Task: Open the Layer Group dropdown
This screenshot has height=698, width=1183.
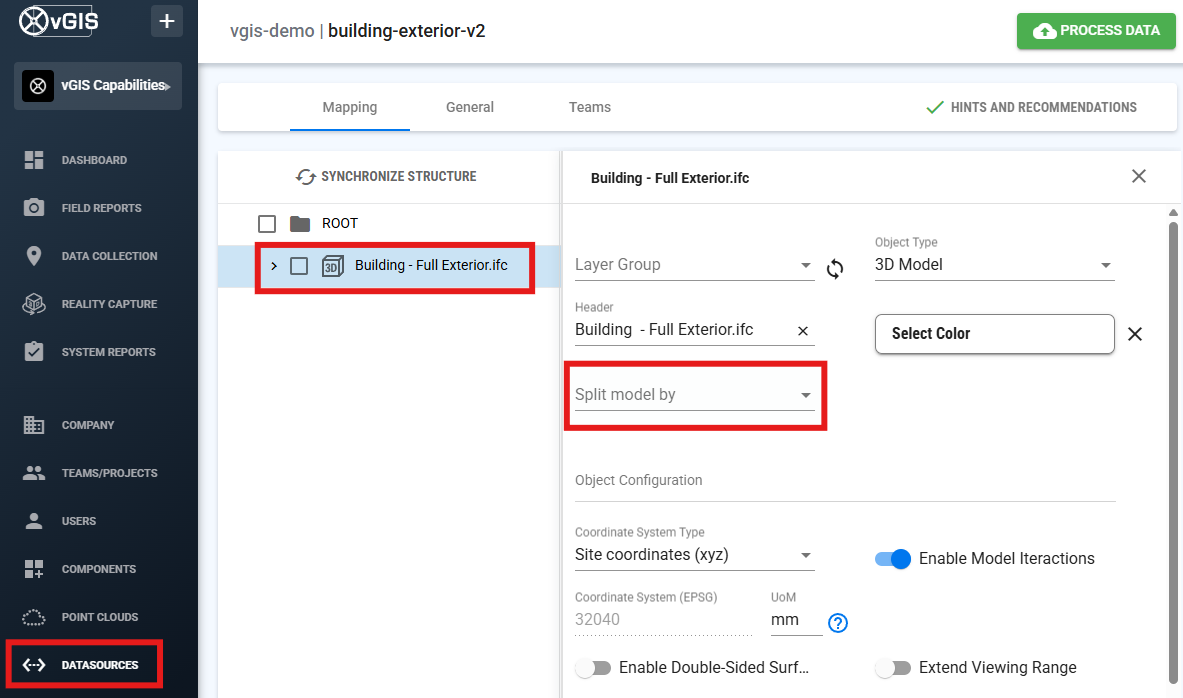Action: coord(695,265)
